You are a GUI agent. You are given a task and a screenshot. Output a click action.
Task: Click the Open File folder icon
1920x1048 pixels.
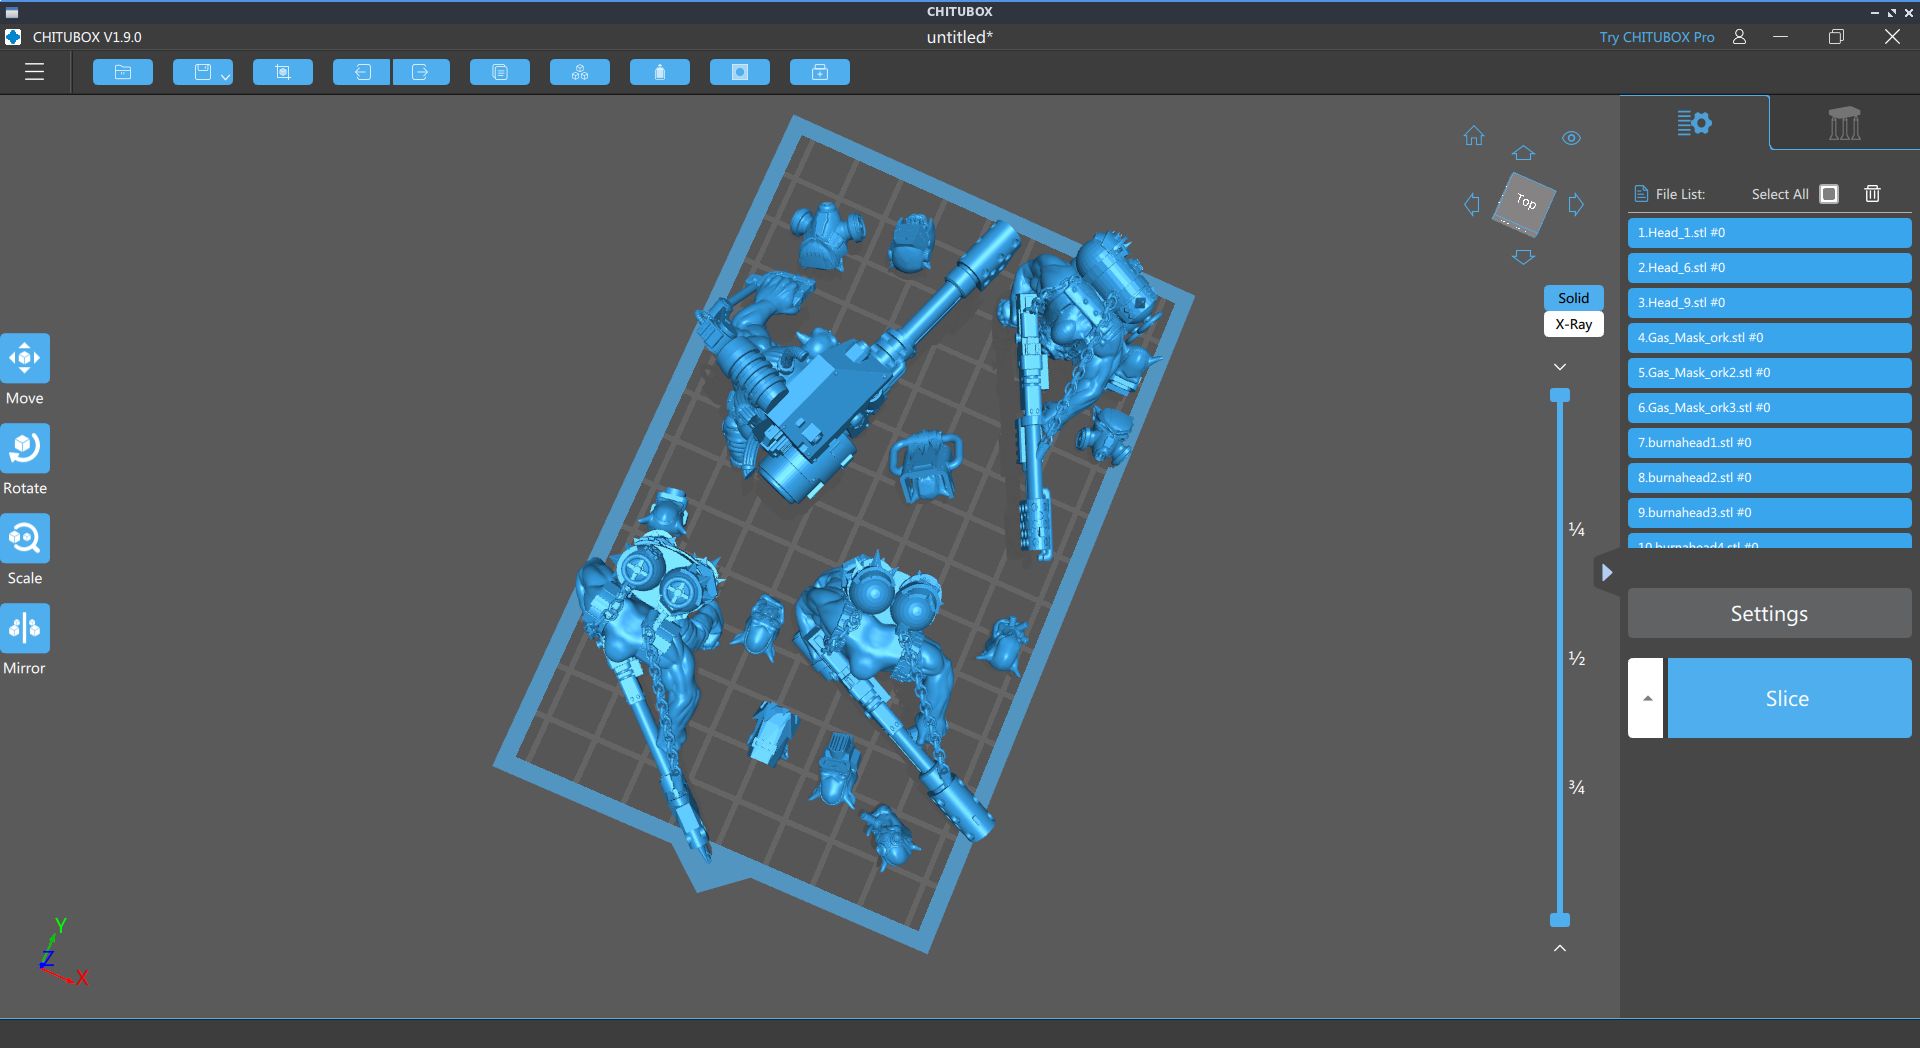point(123,72)
